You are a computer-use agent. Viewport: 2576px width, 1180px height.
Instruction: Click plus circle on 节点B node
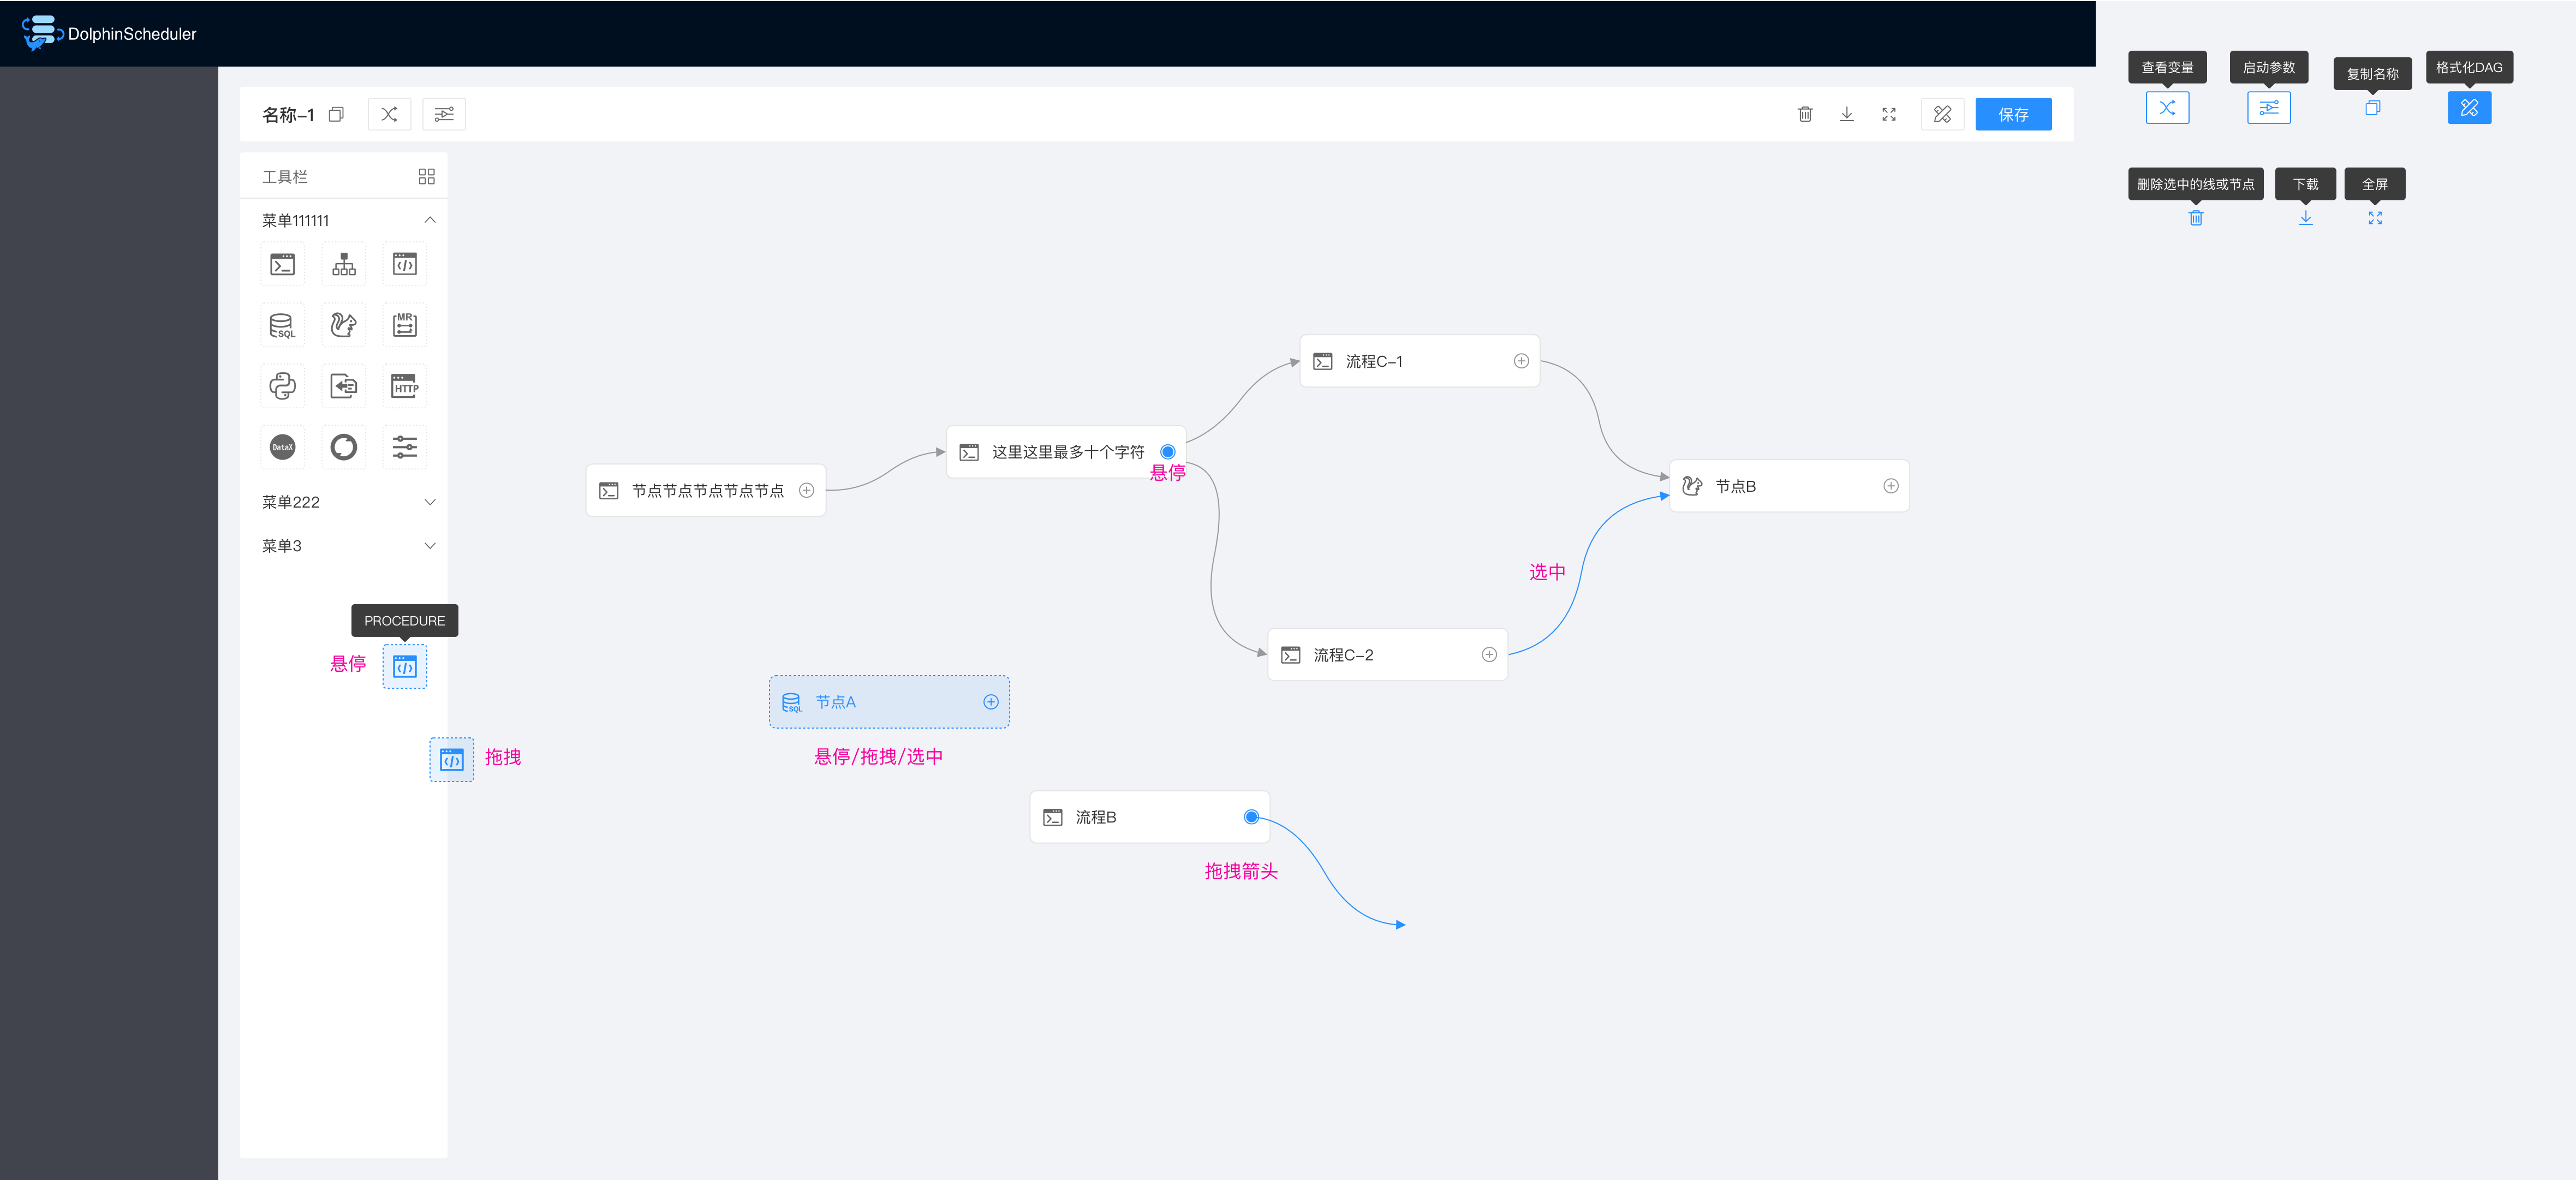[1891, 486]
